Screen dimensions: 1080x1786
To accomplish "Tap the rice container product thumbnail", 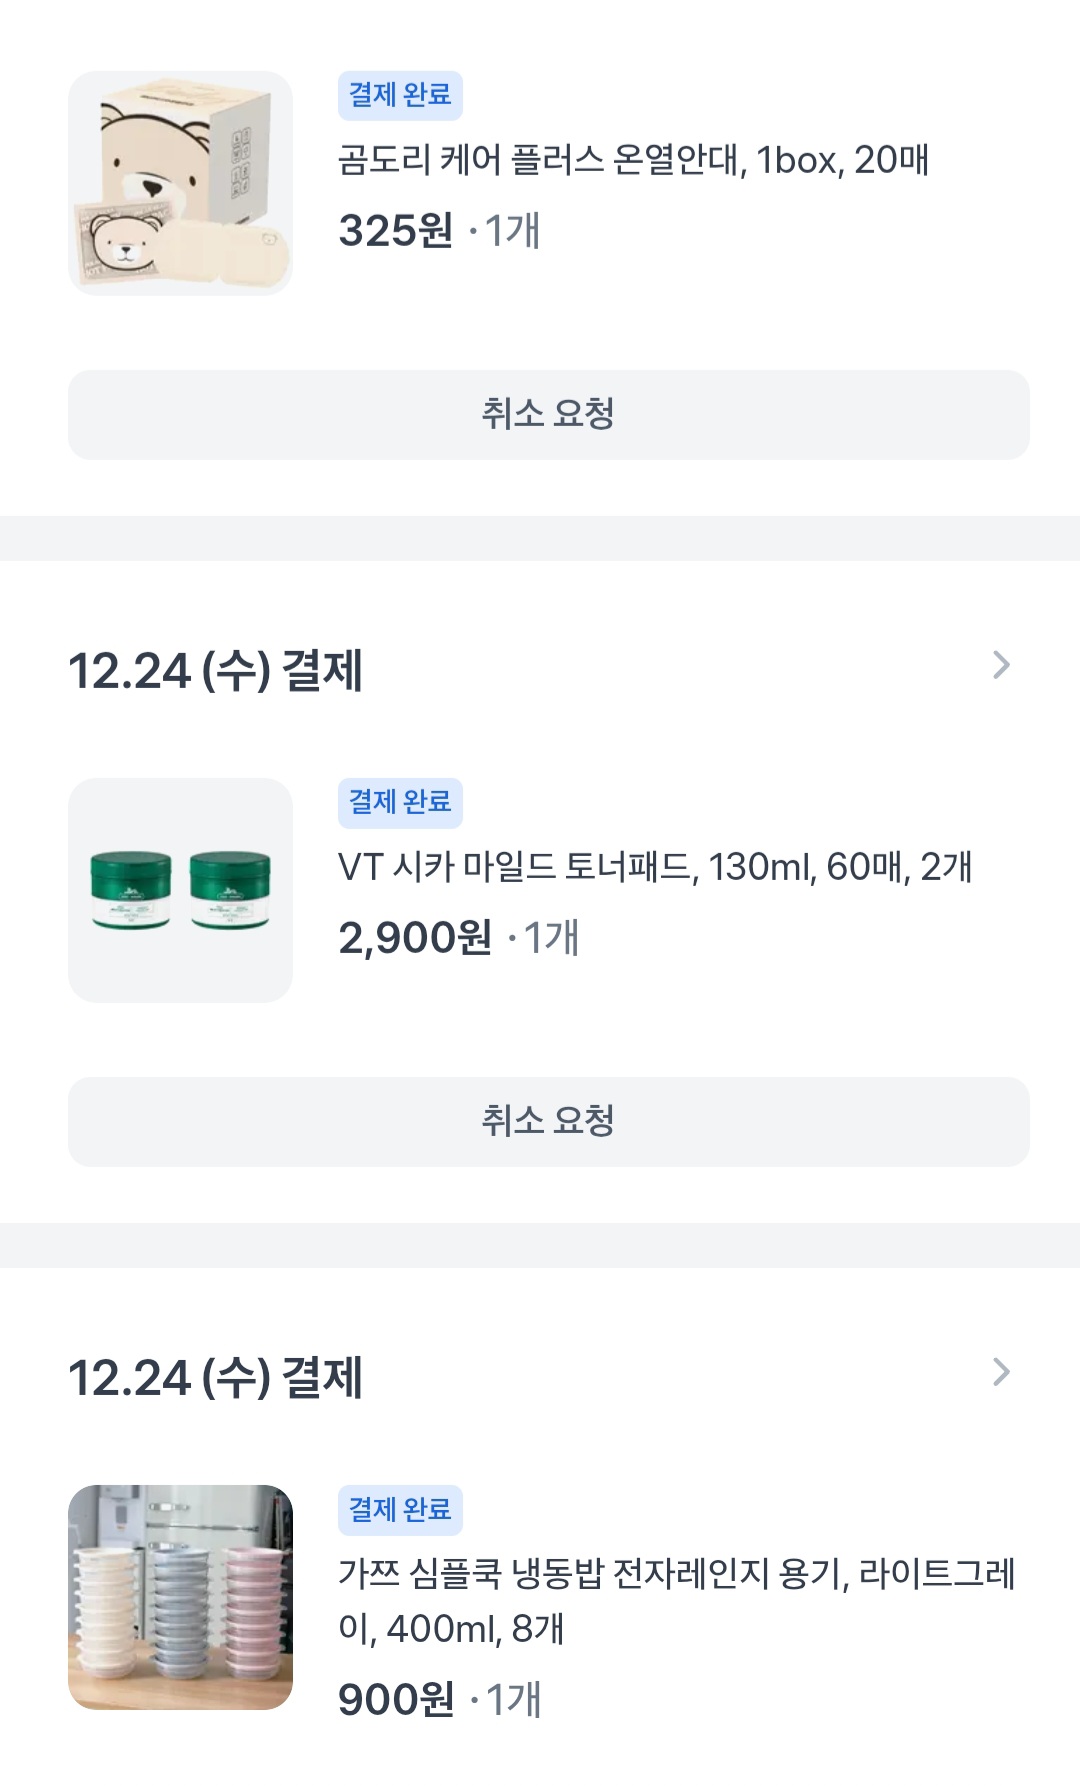I will point(180,1597).
